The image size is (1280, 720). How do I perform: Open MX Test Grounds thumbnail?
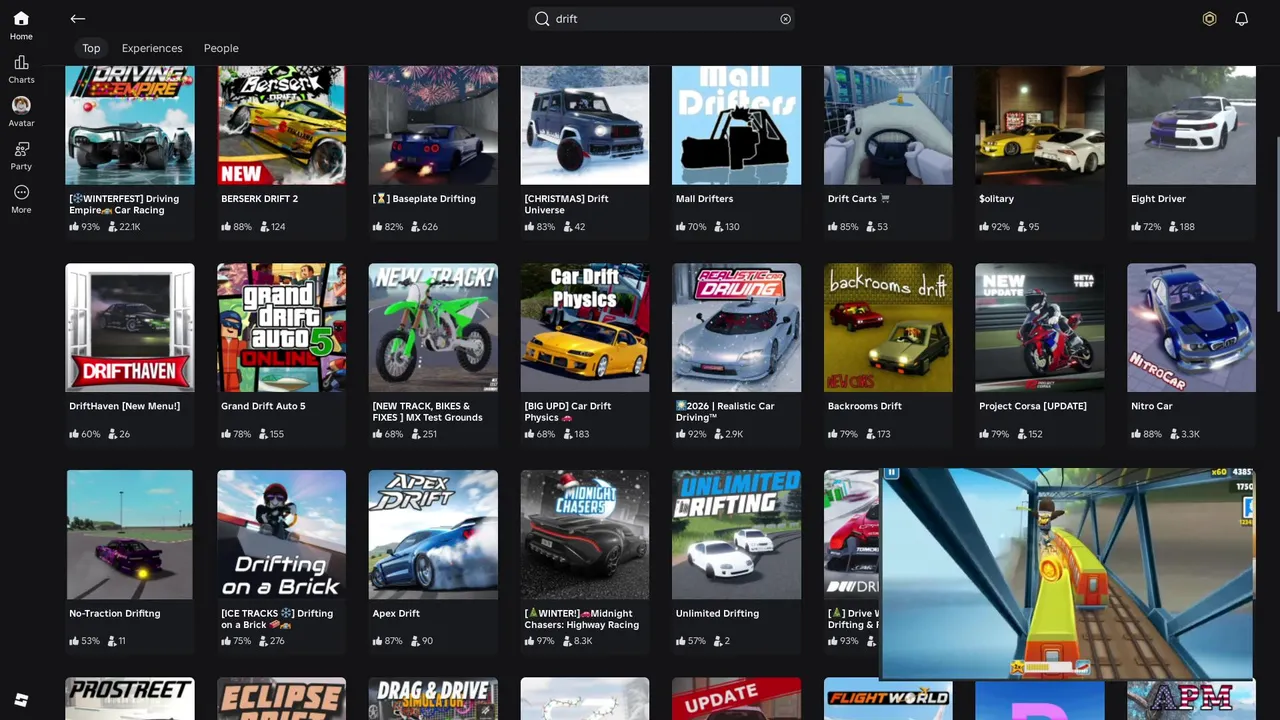(x=433, y=328)
